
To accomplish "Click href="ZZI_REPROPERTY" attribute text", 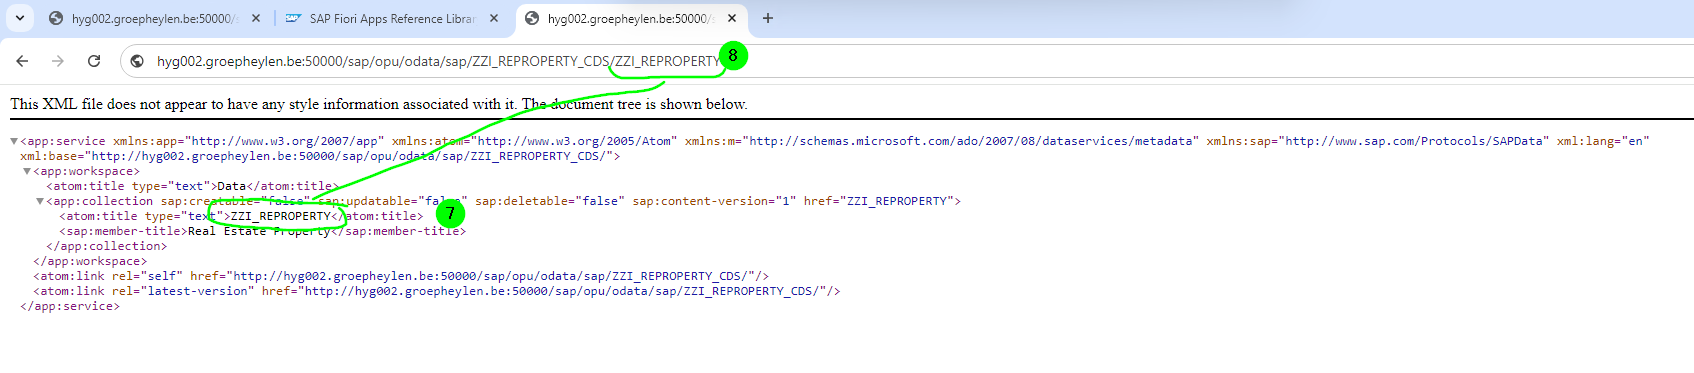I will pos(878,201).
